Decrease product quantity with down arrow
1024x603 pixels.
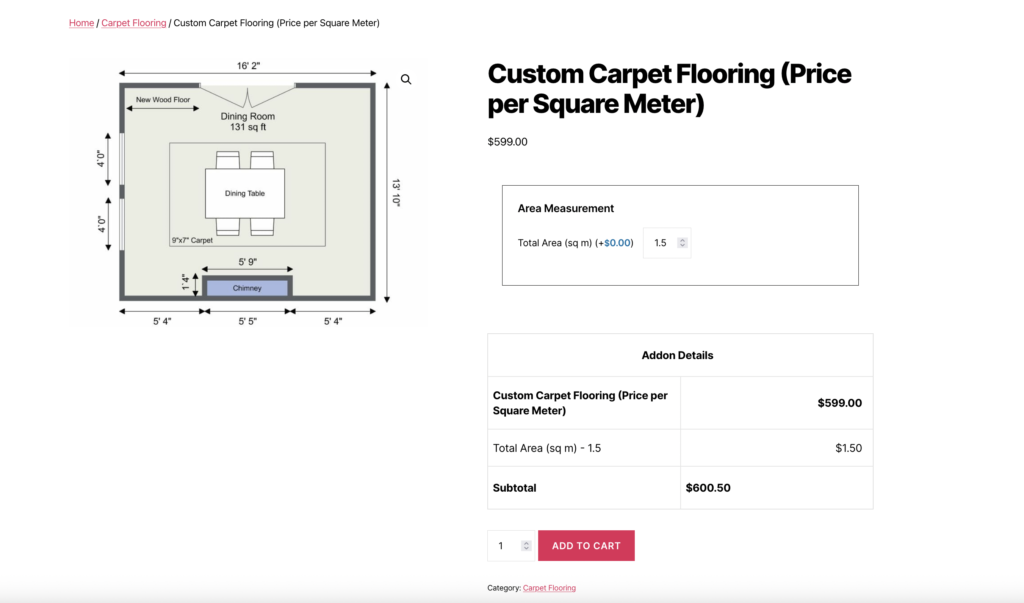(526, 549)
